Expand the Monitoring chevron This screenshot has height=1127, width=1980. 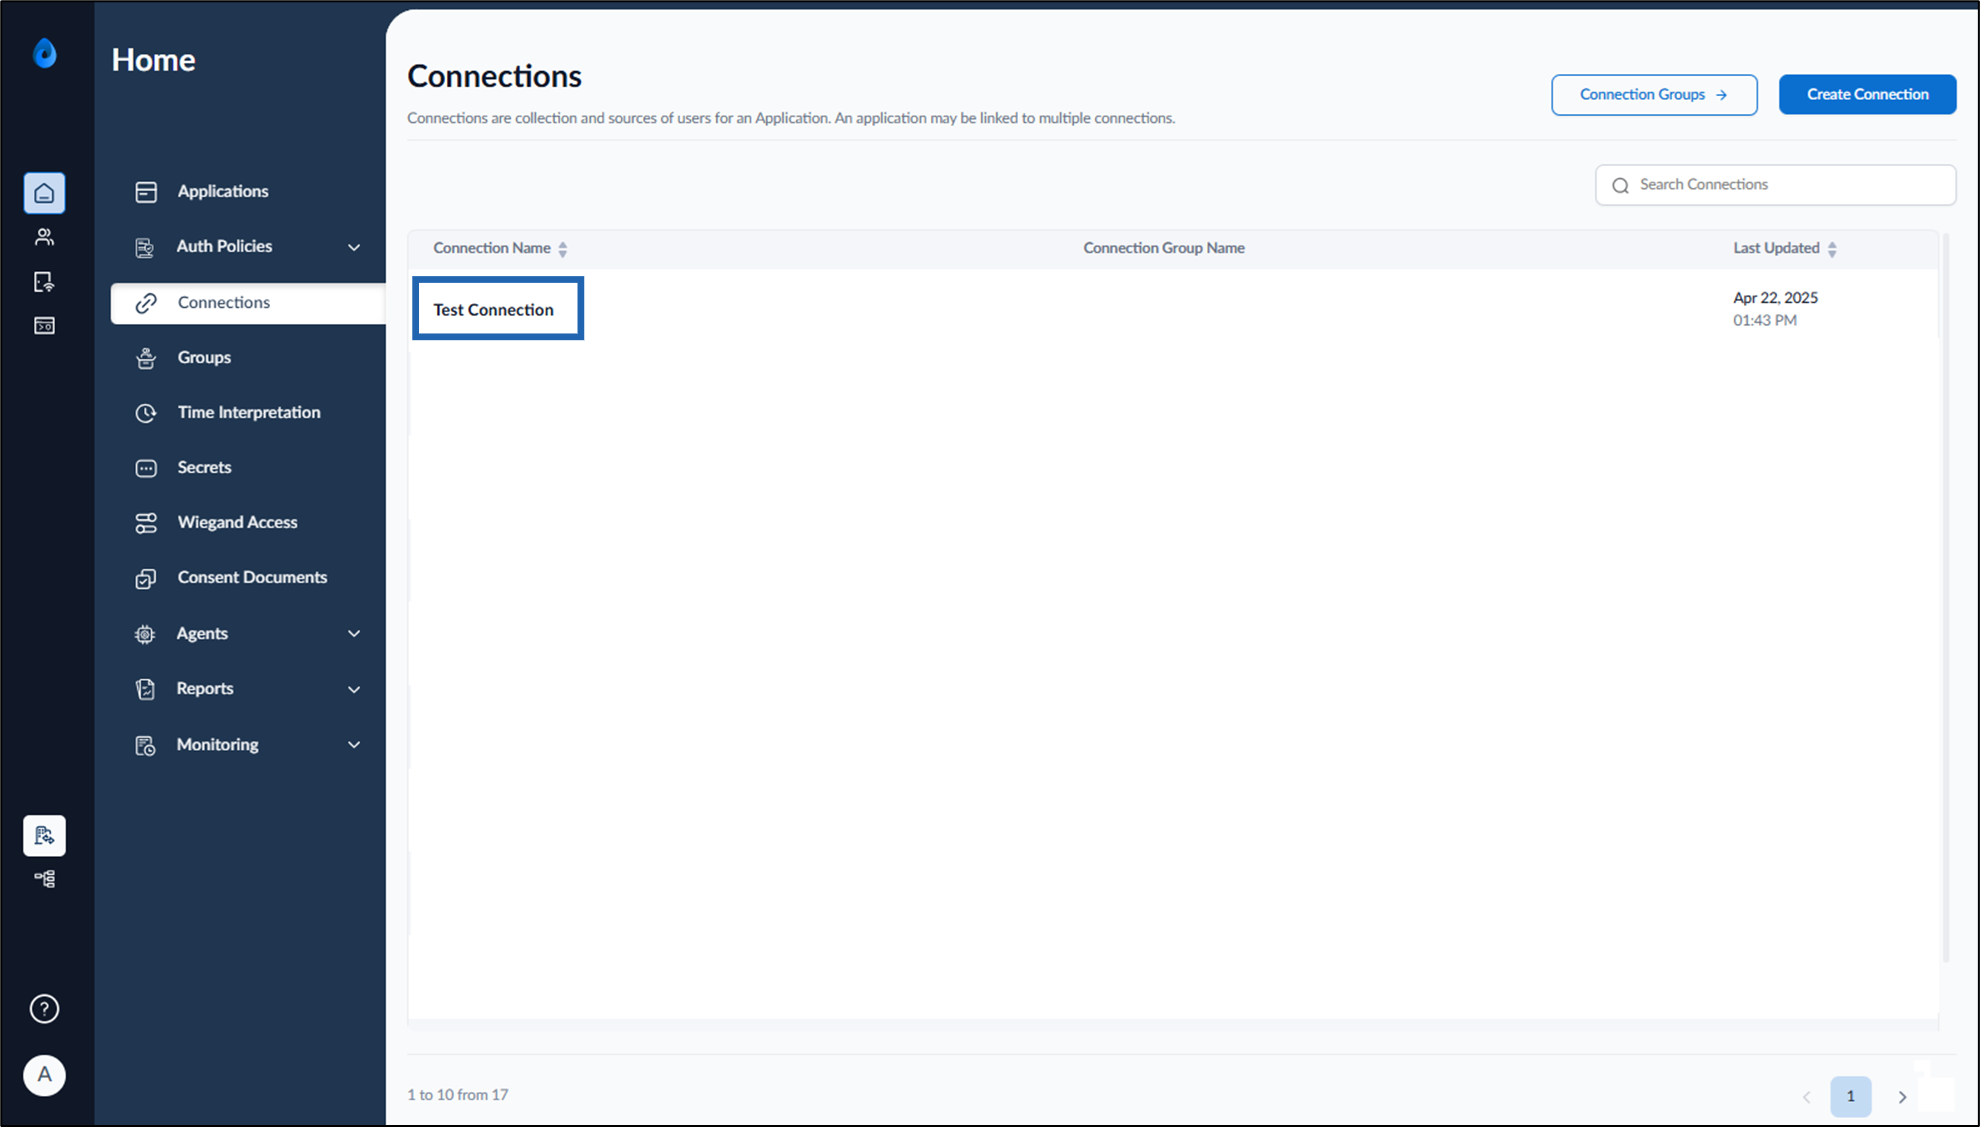coord(354,745)
